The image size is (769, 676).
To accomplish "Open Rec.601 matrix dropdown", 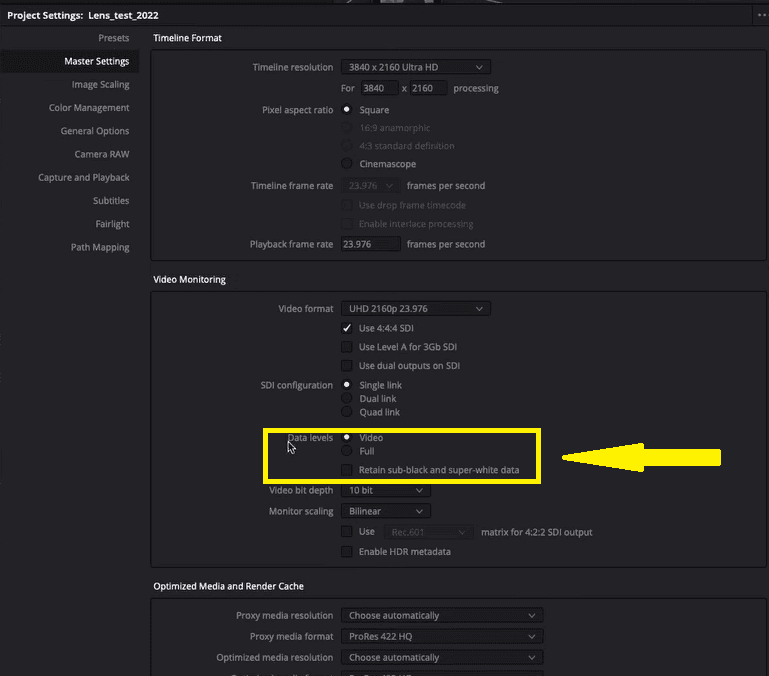I will 429,532.
